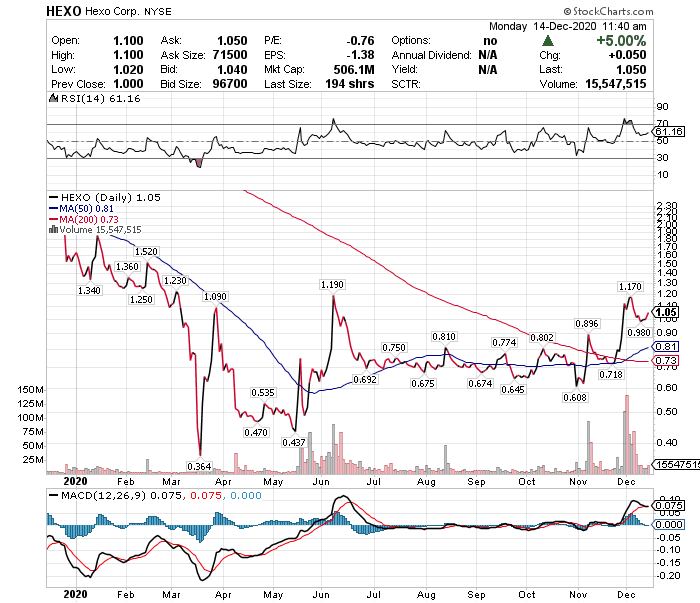Click the Bid Size value 96700
Viewport: 700px width, 603px height.
pyautogui.click(x=230, y=84)
